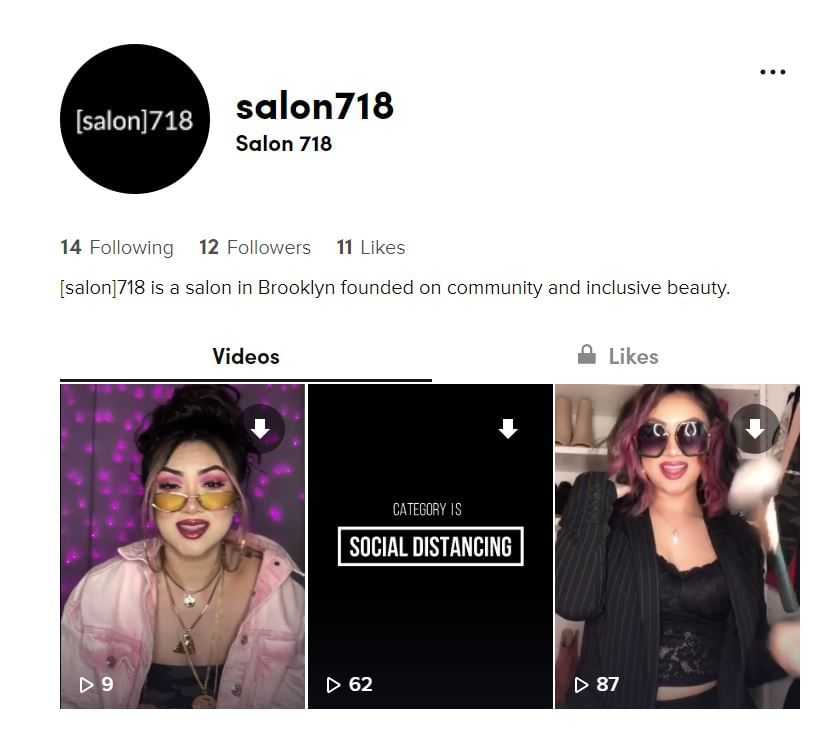Image resolution: width=831 pixels, height=754 pixels.
Task: Click play icon showing 62 views
Action: [333, 685]
